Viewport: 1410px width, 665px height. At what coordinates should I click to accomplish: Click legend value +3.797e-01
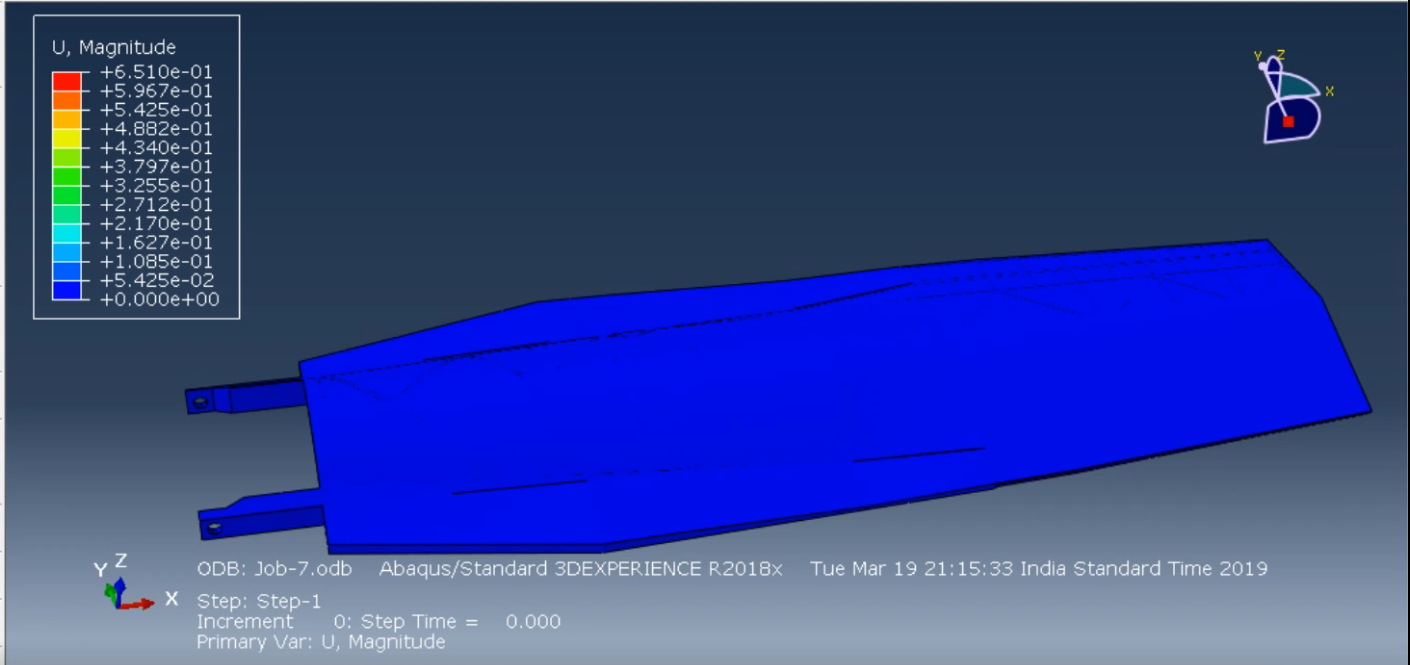click(x=156, y=167)
